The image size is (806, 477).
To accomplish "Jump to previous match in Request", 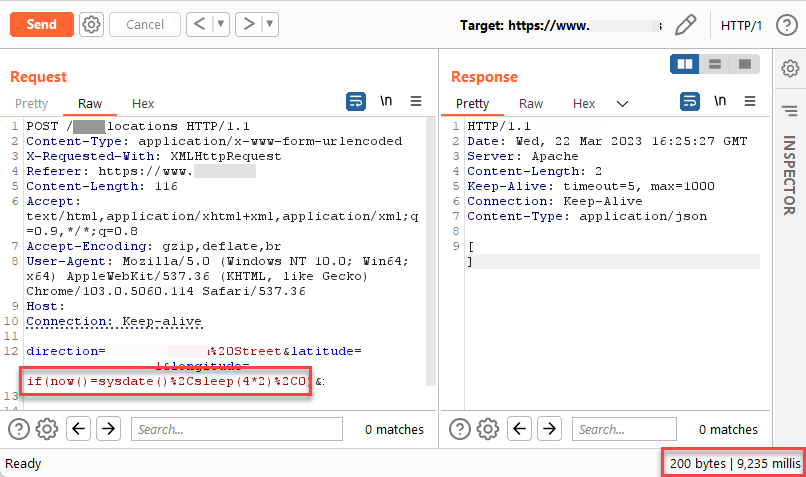I will tap(79, 428).
